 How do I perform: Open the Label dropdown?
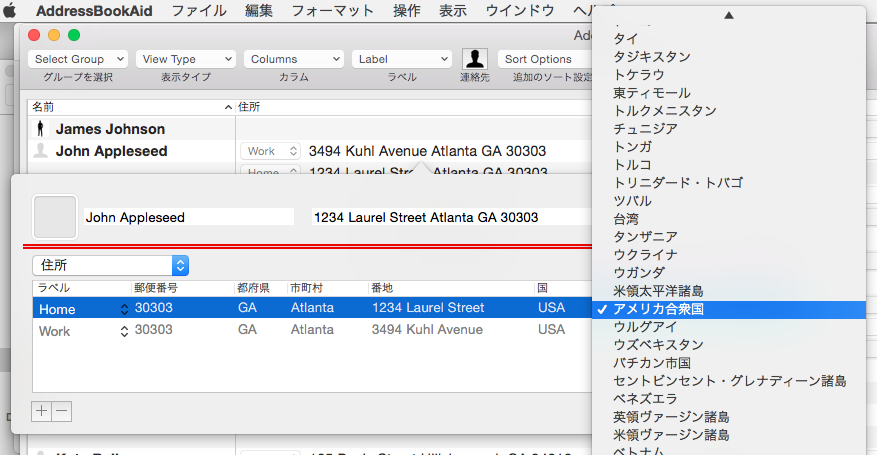(x=402, y=59)
